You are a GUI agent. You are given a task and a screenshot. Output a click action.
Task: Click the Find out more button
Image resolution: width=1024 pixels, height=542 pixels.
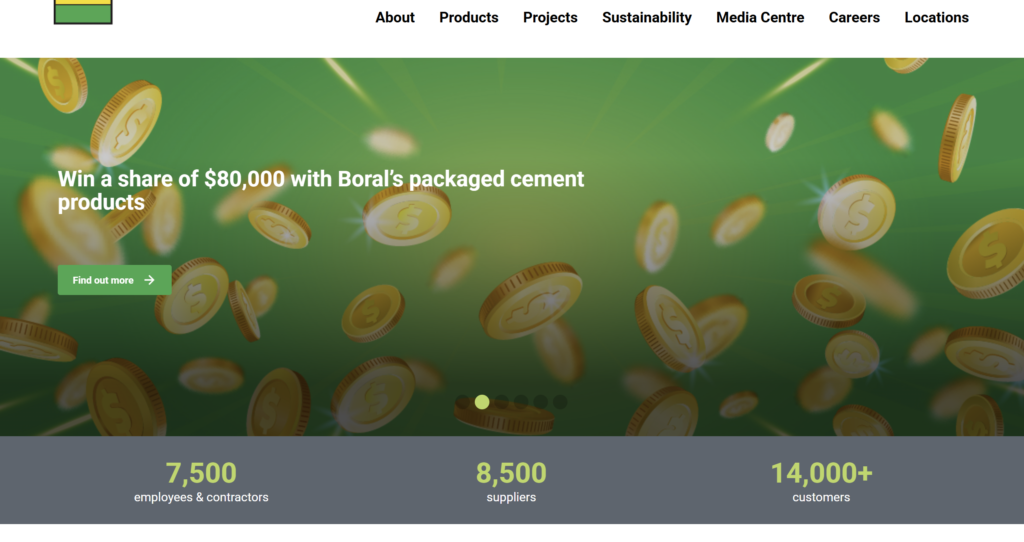[x=114, y=280]
